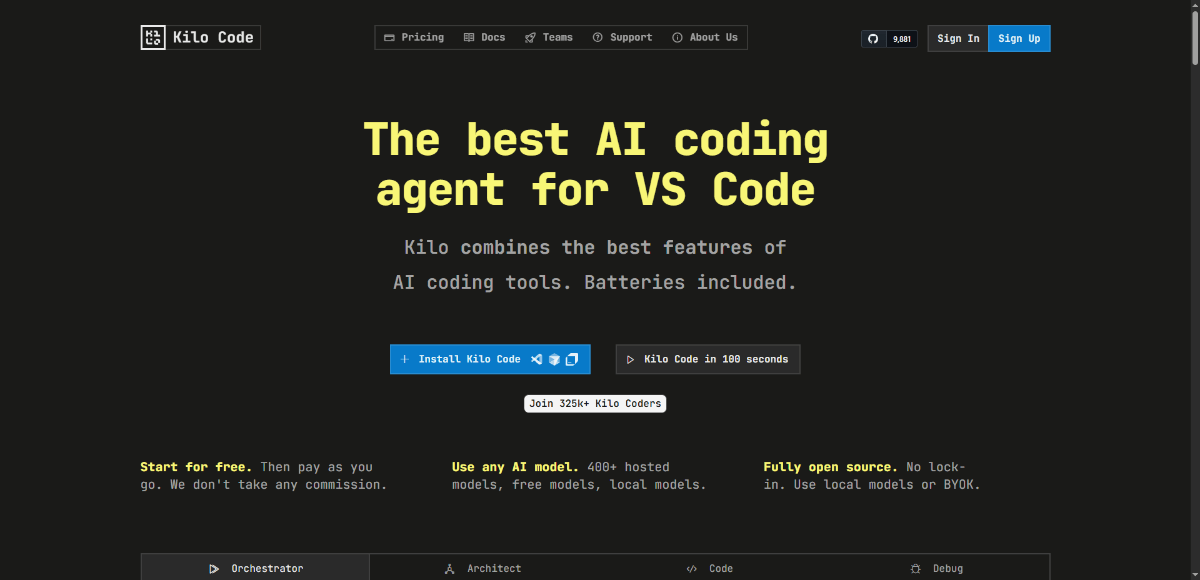The height and width of the screenshot is (580, 1200).
Task: Visit the Support page
Action: point(622,38)
